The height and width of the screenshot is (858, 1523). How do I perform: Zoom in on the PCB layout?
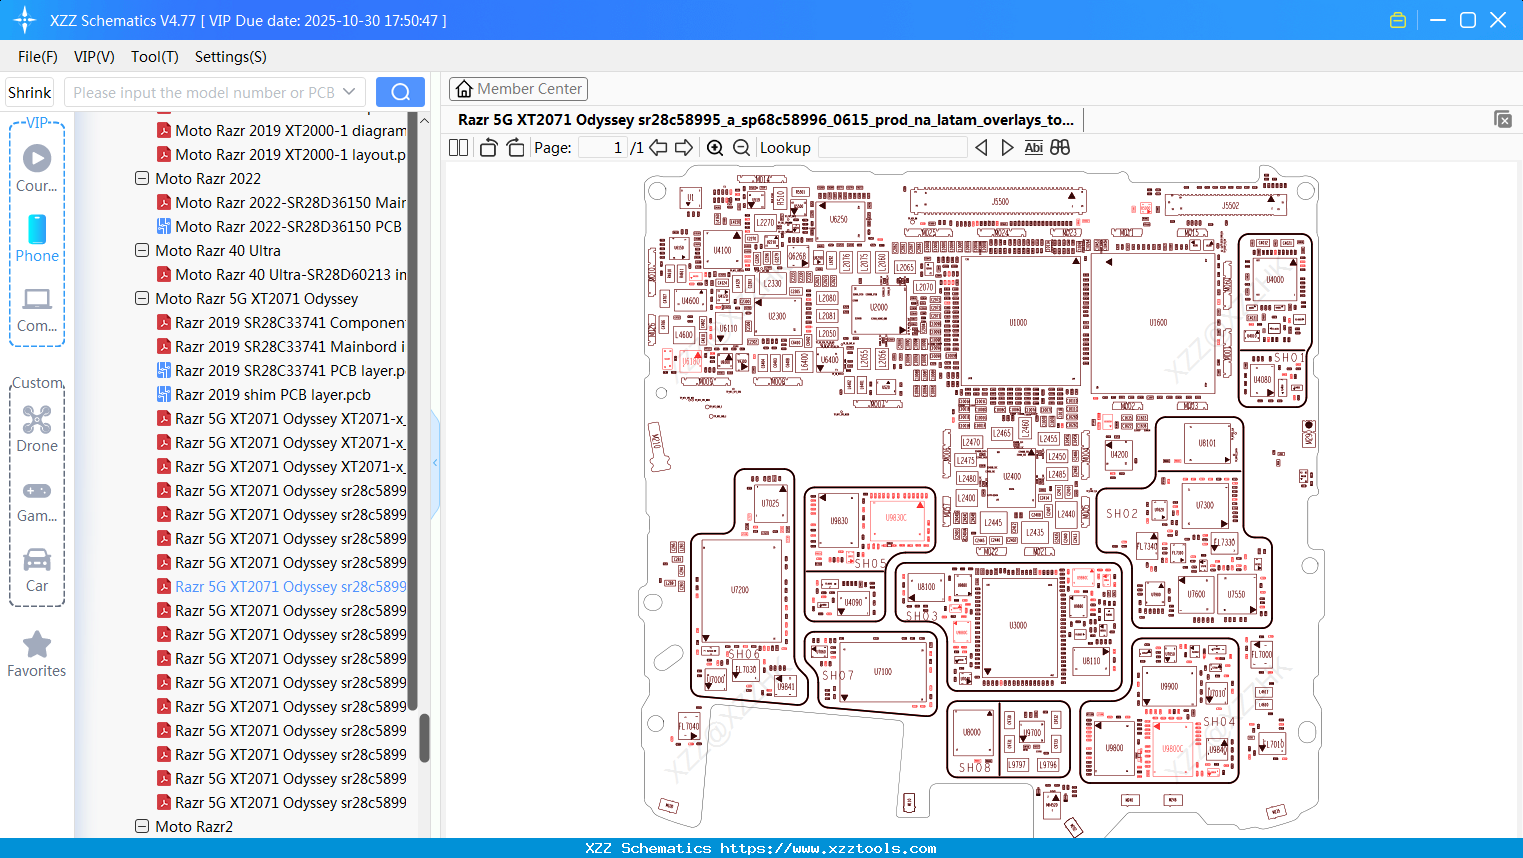(x=715, y=148)
